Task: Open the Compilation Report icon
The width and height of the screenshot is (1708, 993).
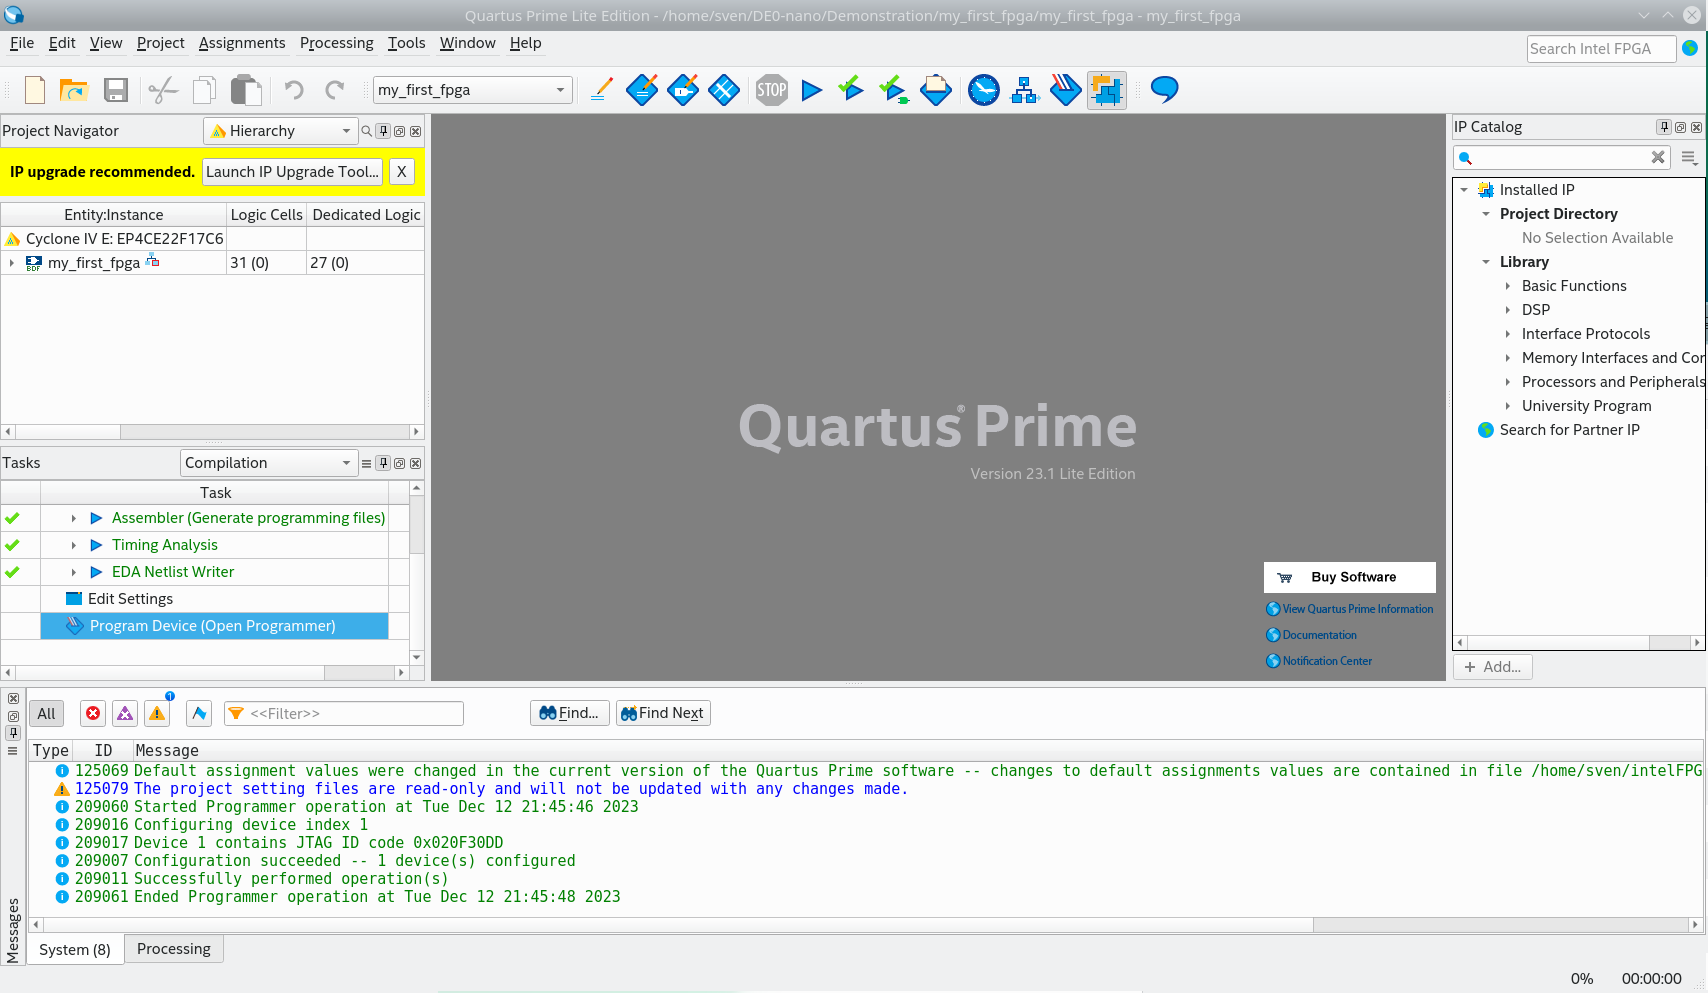Action: click(936, 90)
